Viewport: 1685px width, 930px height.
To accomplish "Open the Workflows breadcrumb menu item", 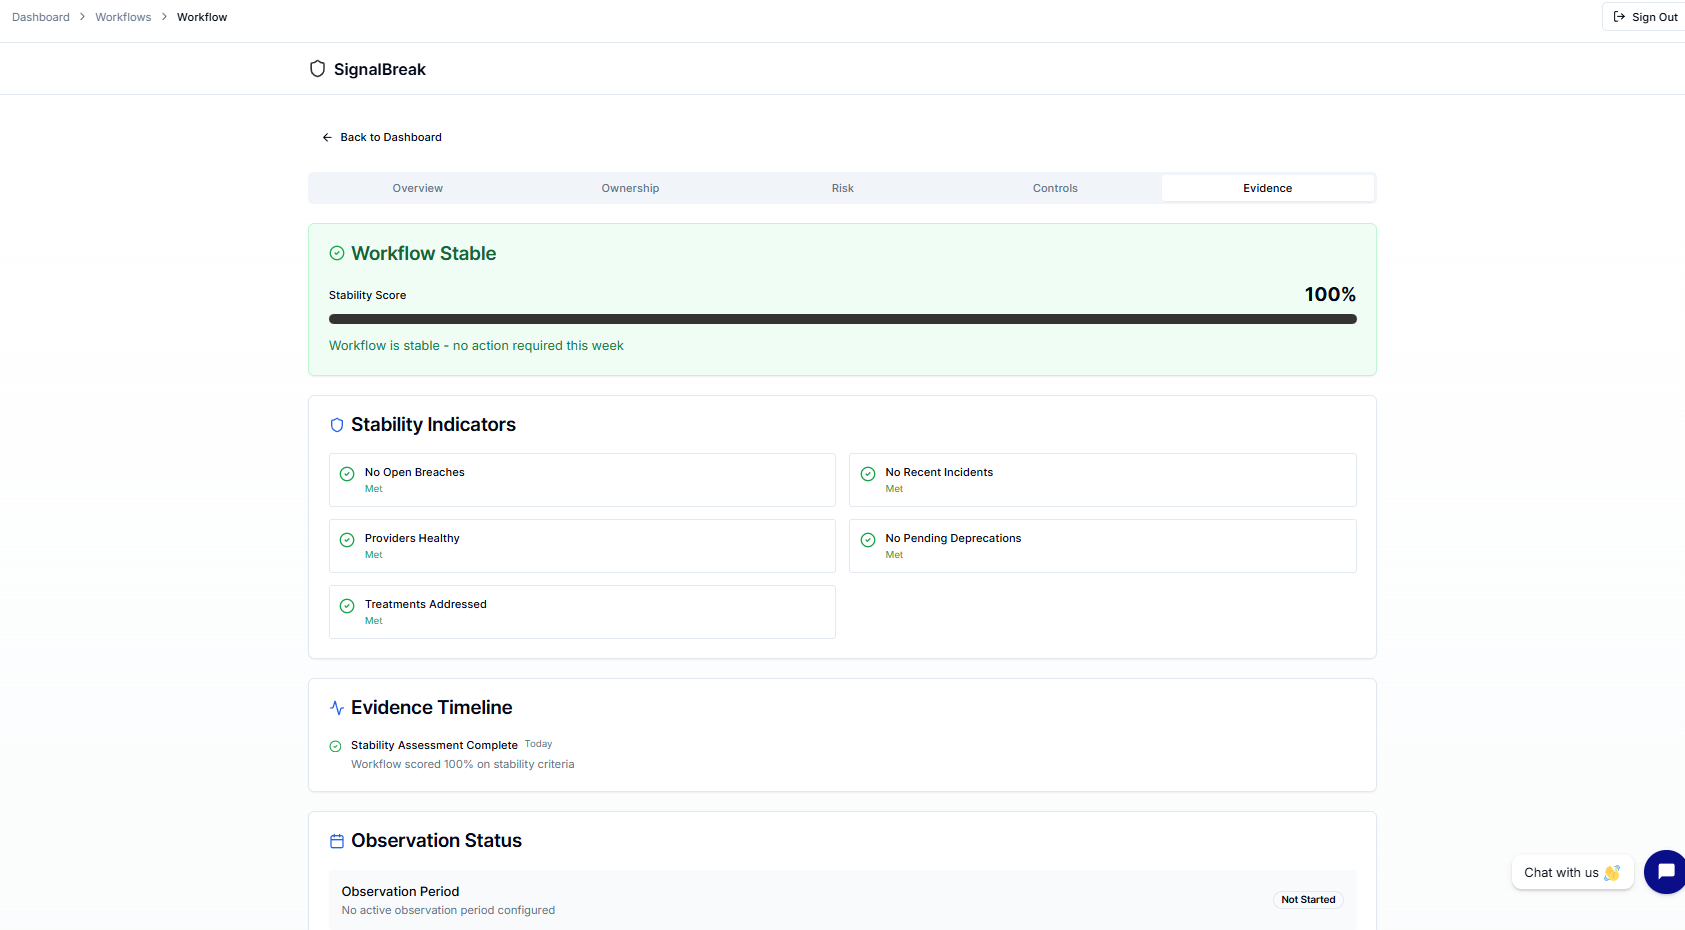I will point(122,16).
